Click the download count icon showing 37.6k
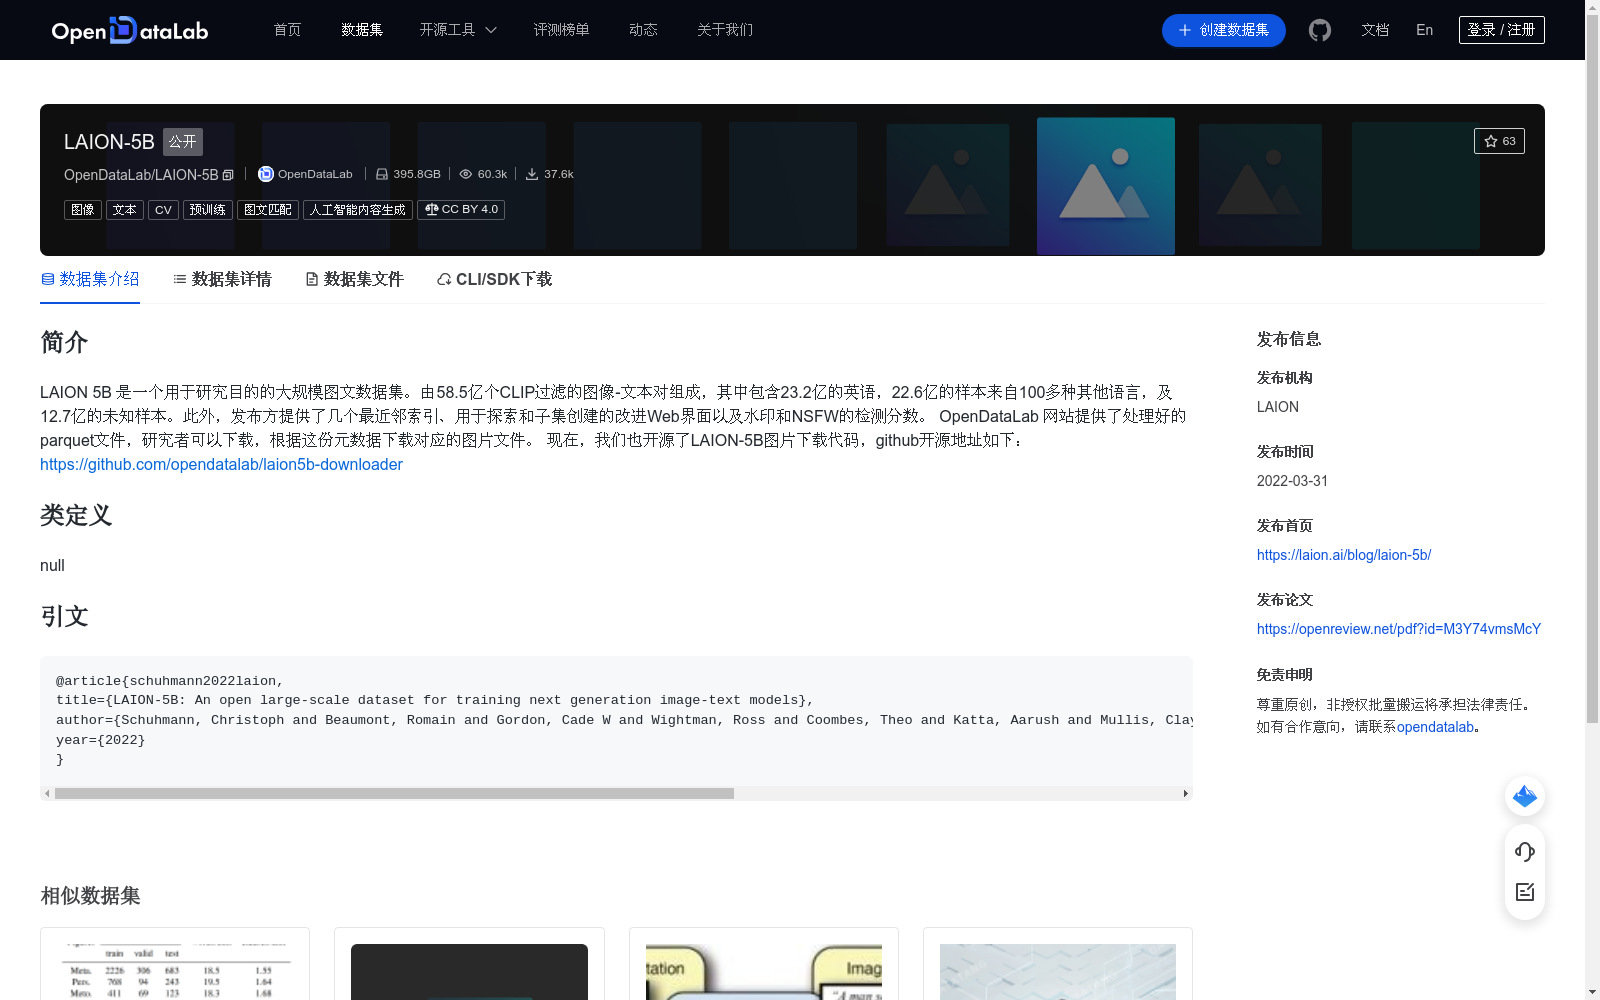 point(531,173)
